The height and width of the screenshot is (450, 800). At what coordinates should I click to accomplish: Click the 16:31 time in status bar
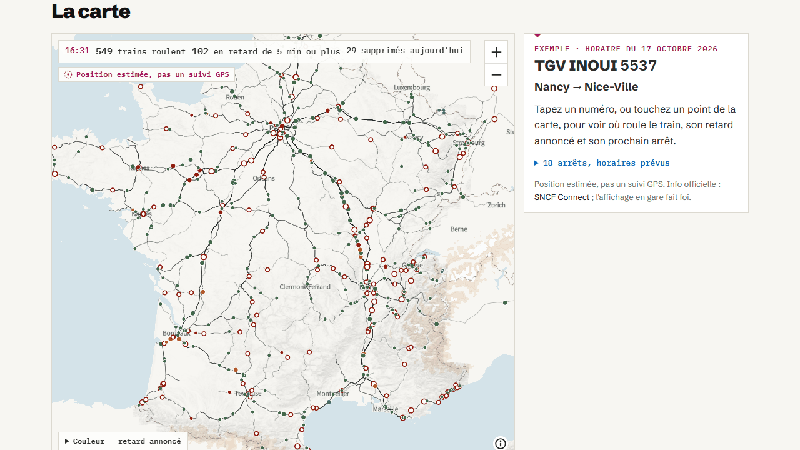pos(77,51)
